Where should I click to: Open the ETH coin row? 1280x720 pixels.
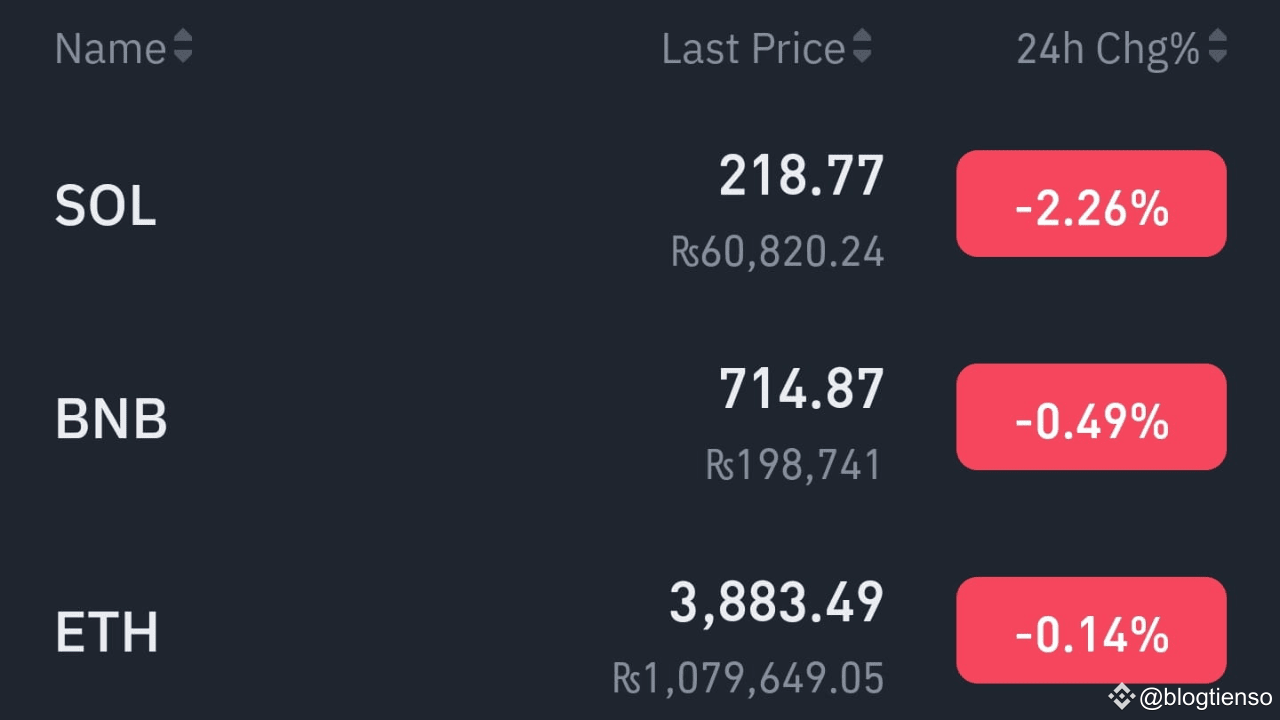tap(107, 632)
